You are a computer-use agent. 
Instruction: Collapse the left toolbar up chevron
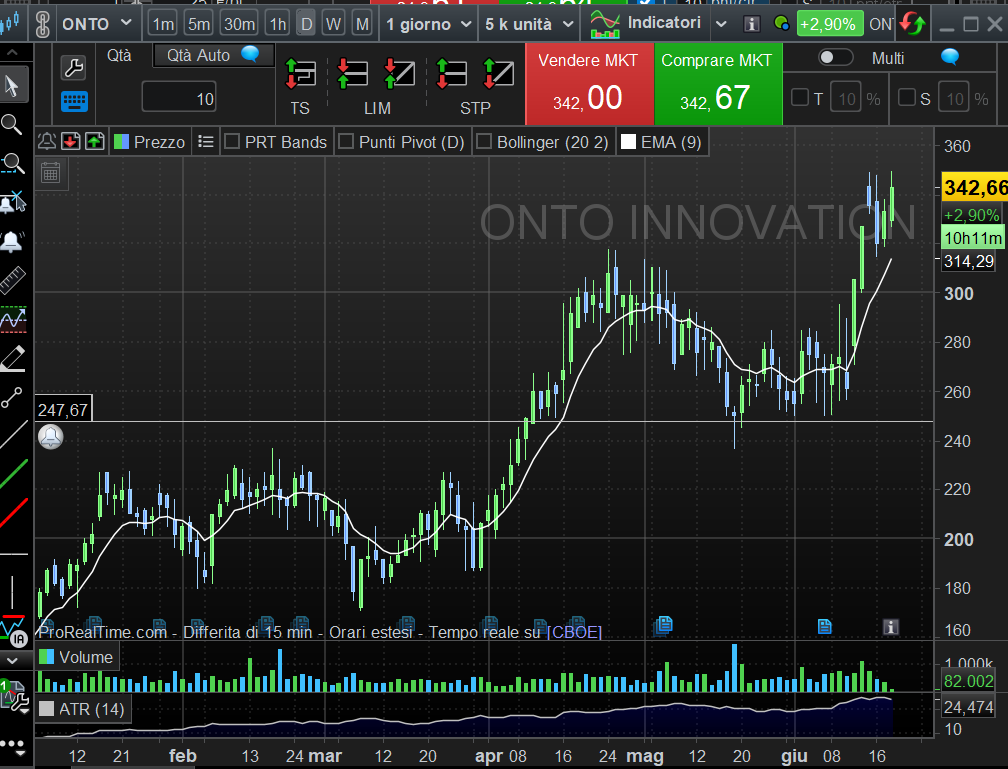[12, 52]
